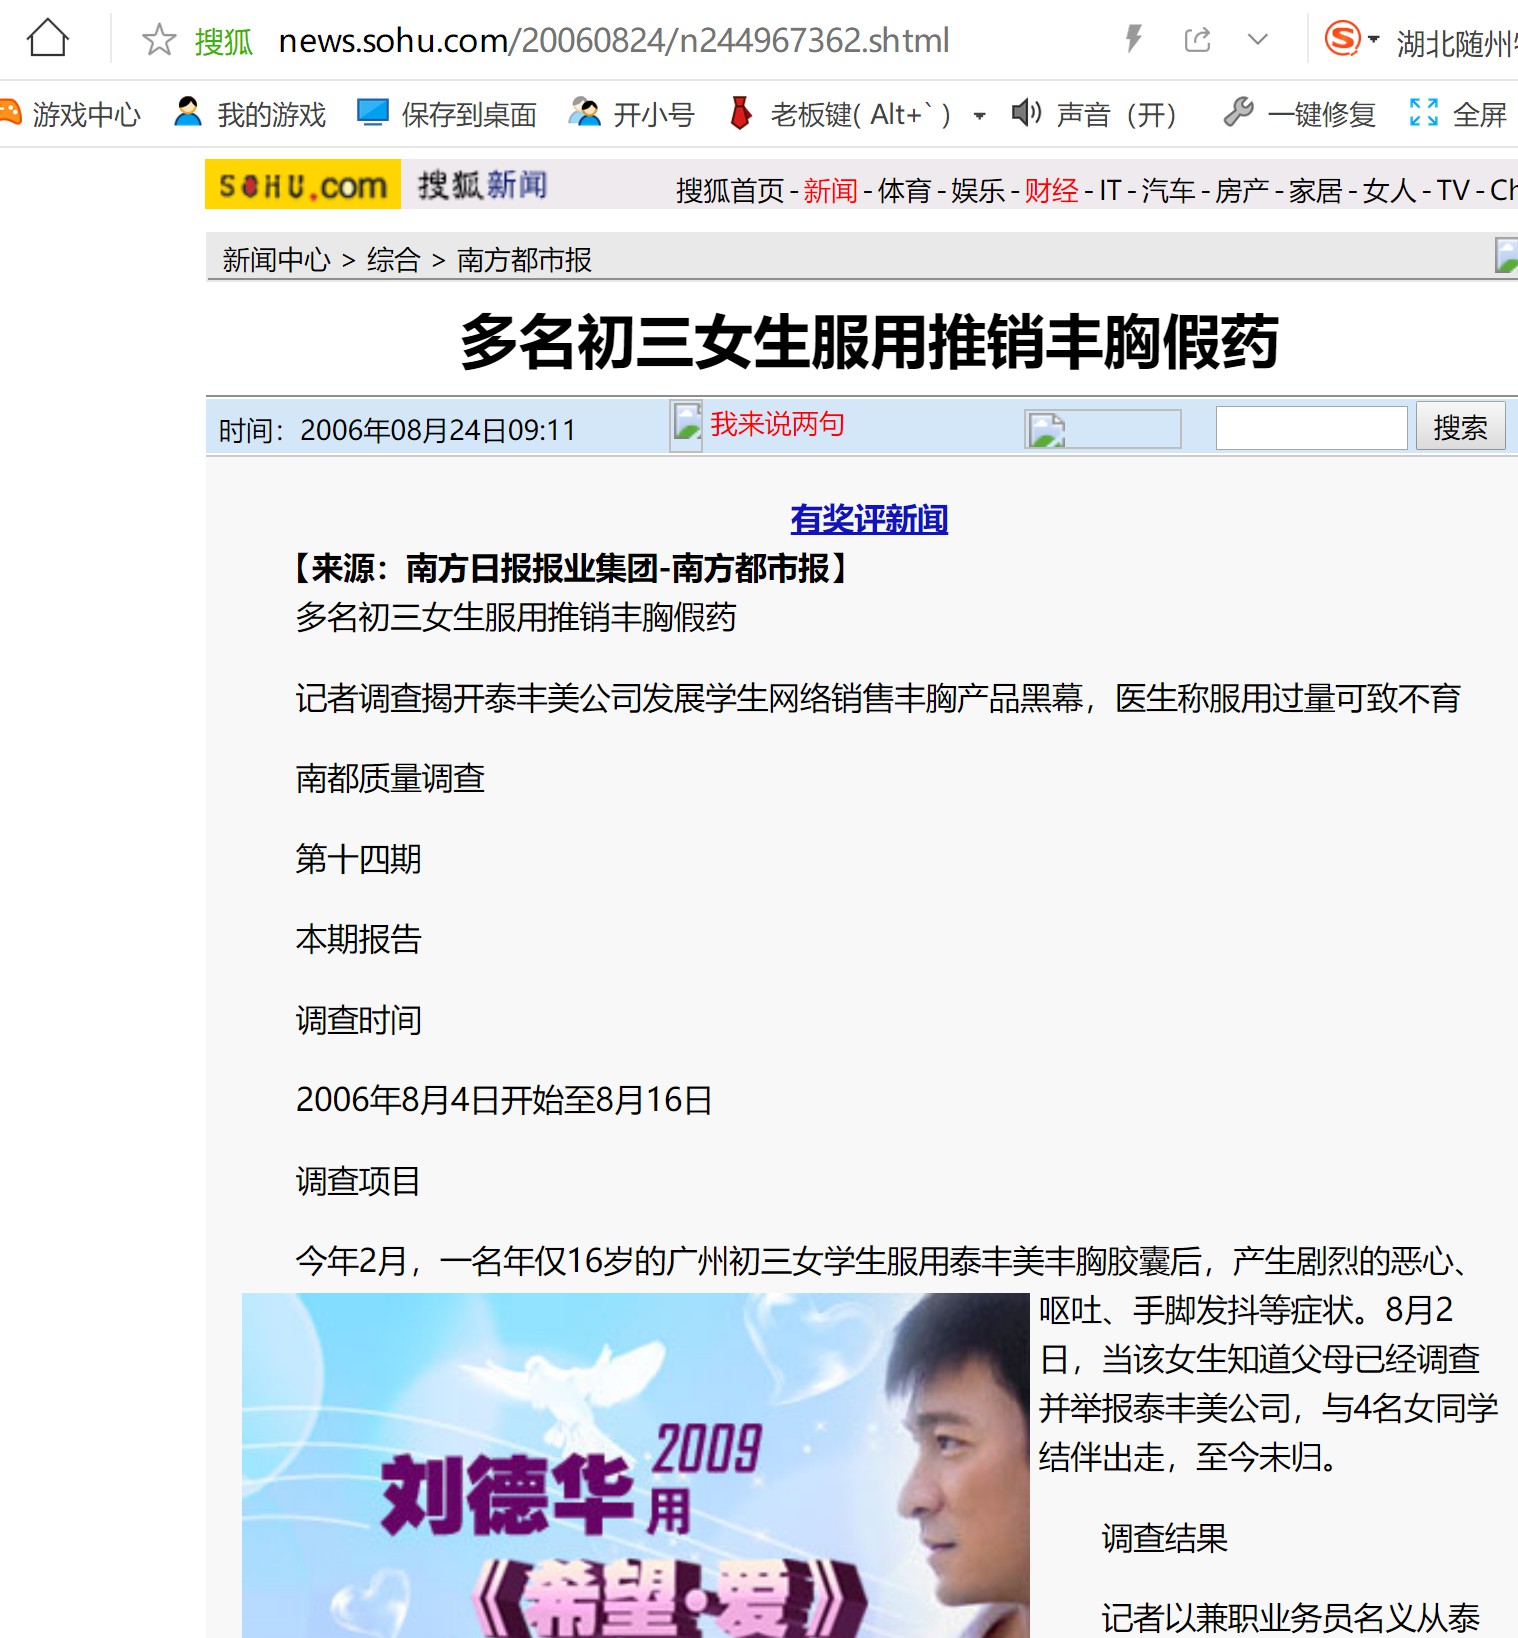
Task: Open the red 新闻 nav link
Action: (830, 190)
